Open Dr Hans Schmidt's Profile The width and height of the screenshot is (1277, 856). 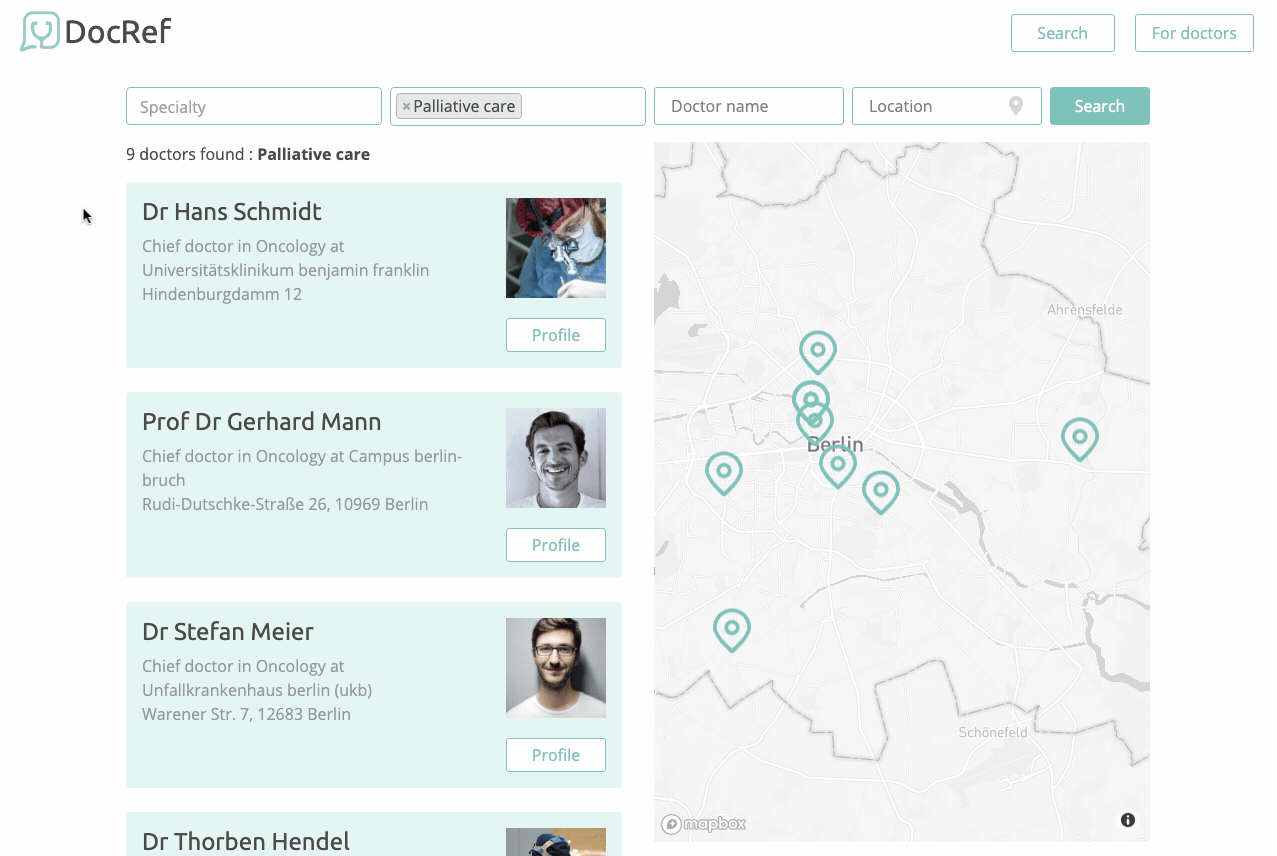pos(555,335)
